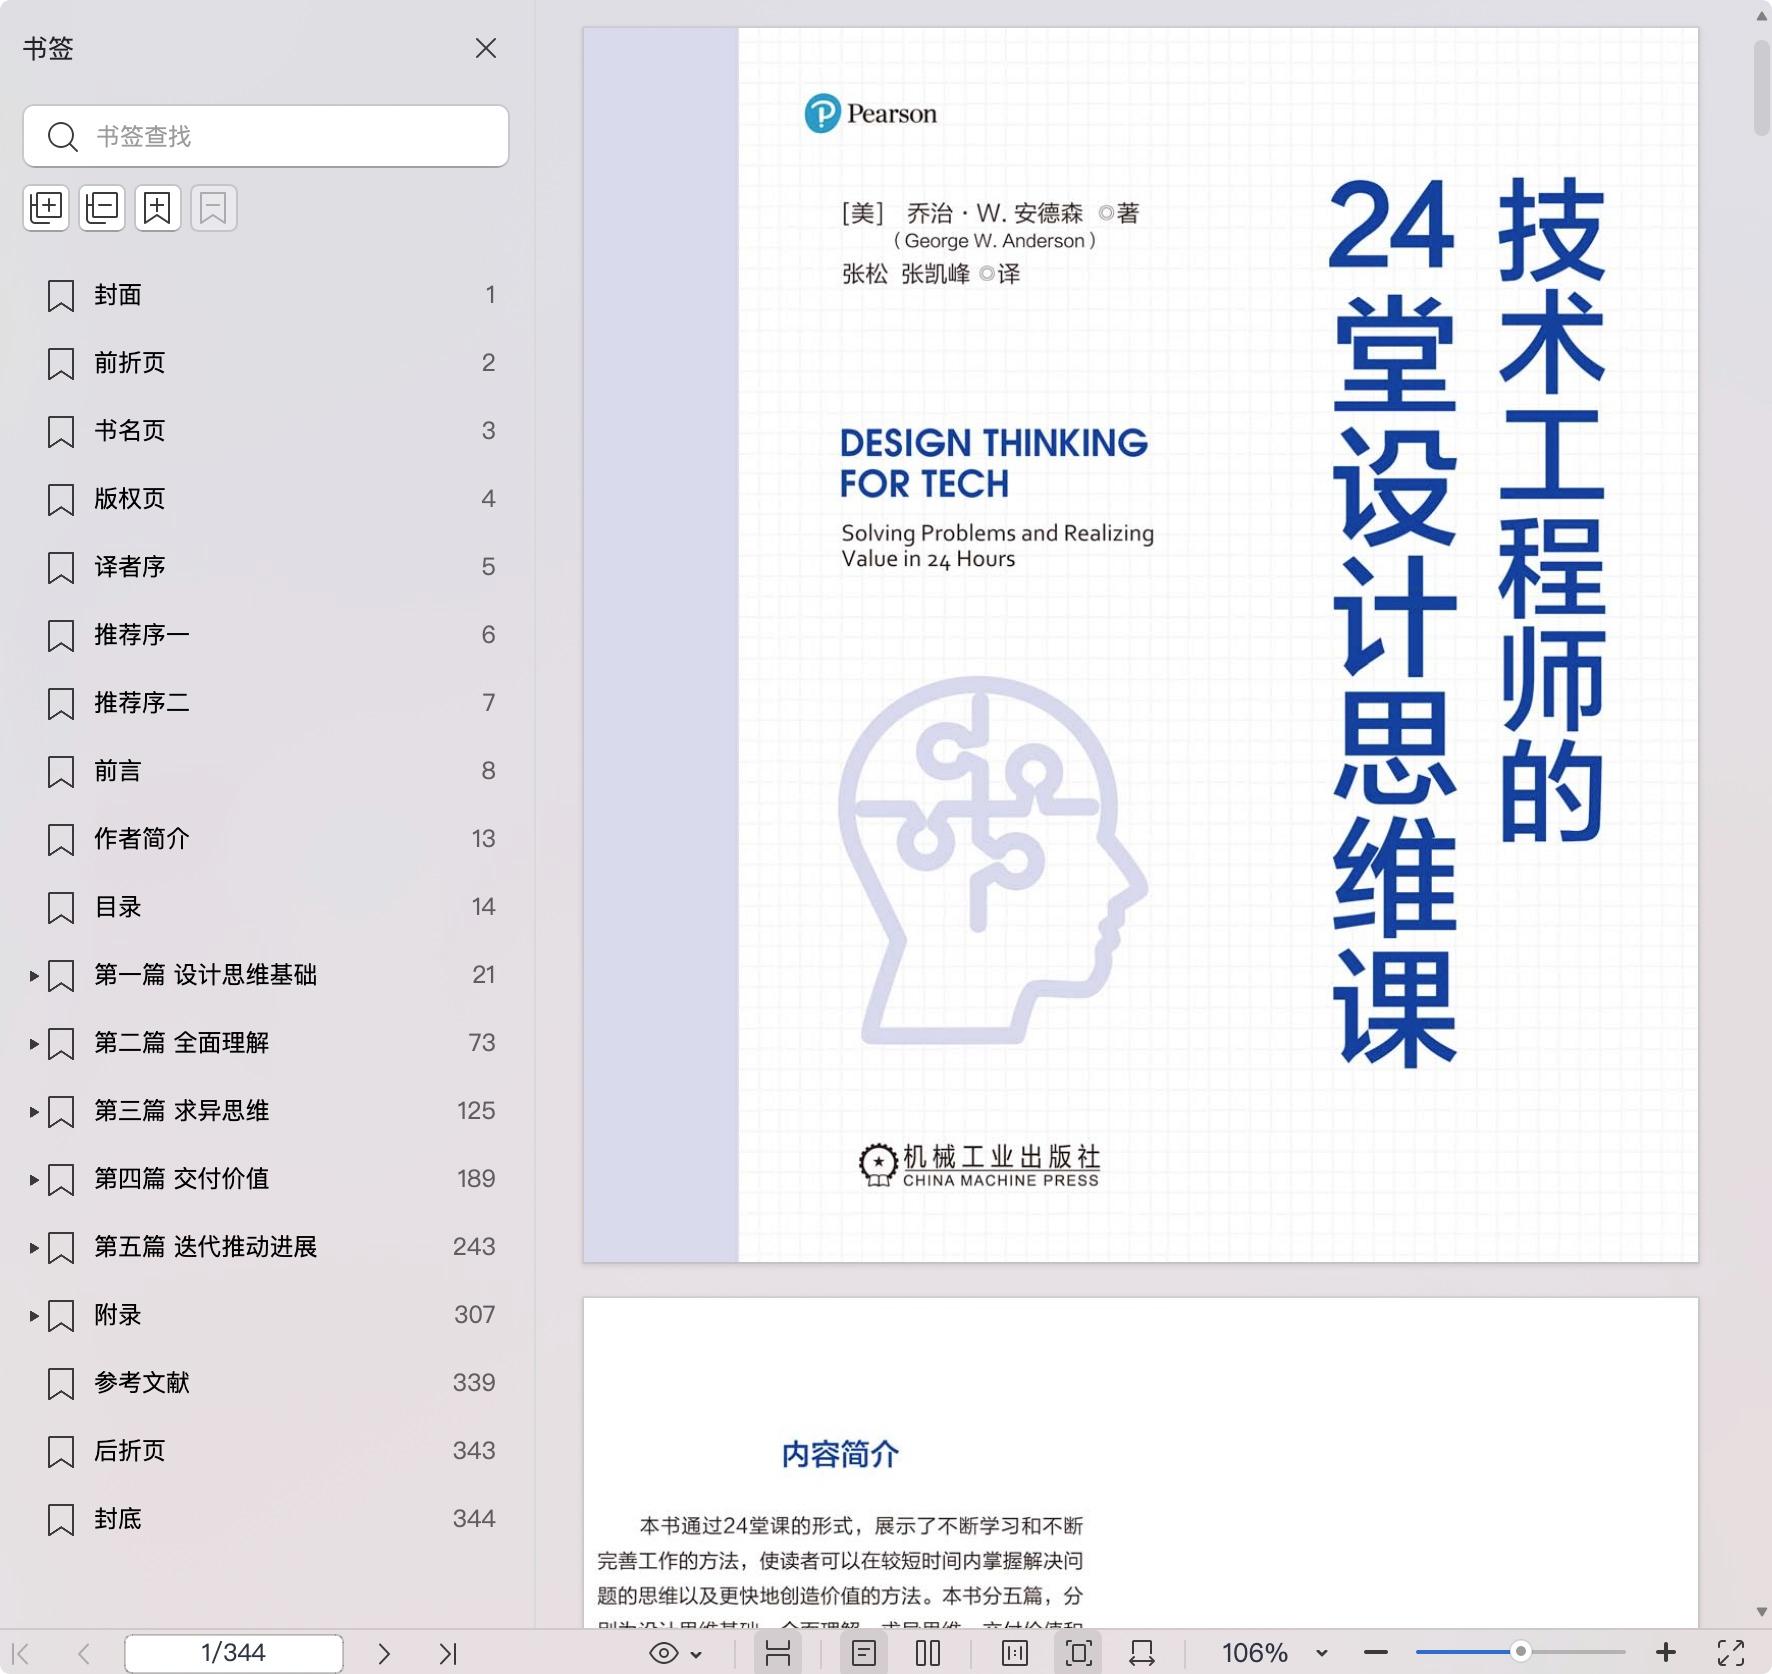Close the 书签 bookmarks panel
This screenshot has width=1772, height=1674.
point(486,48)
